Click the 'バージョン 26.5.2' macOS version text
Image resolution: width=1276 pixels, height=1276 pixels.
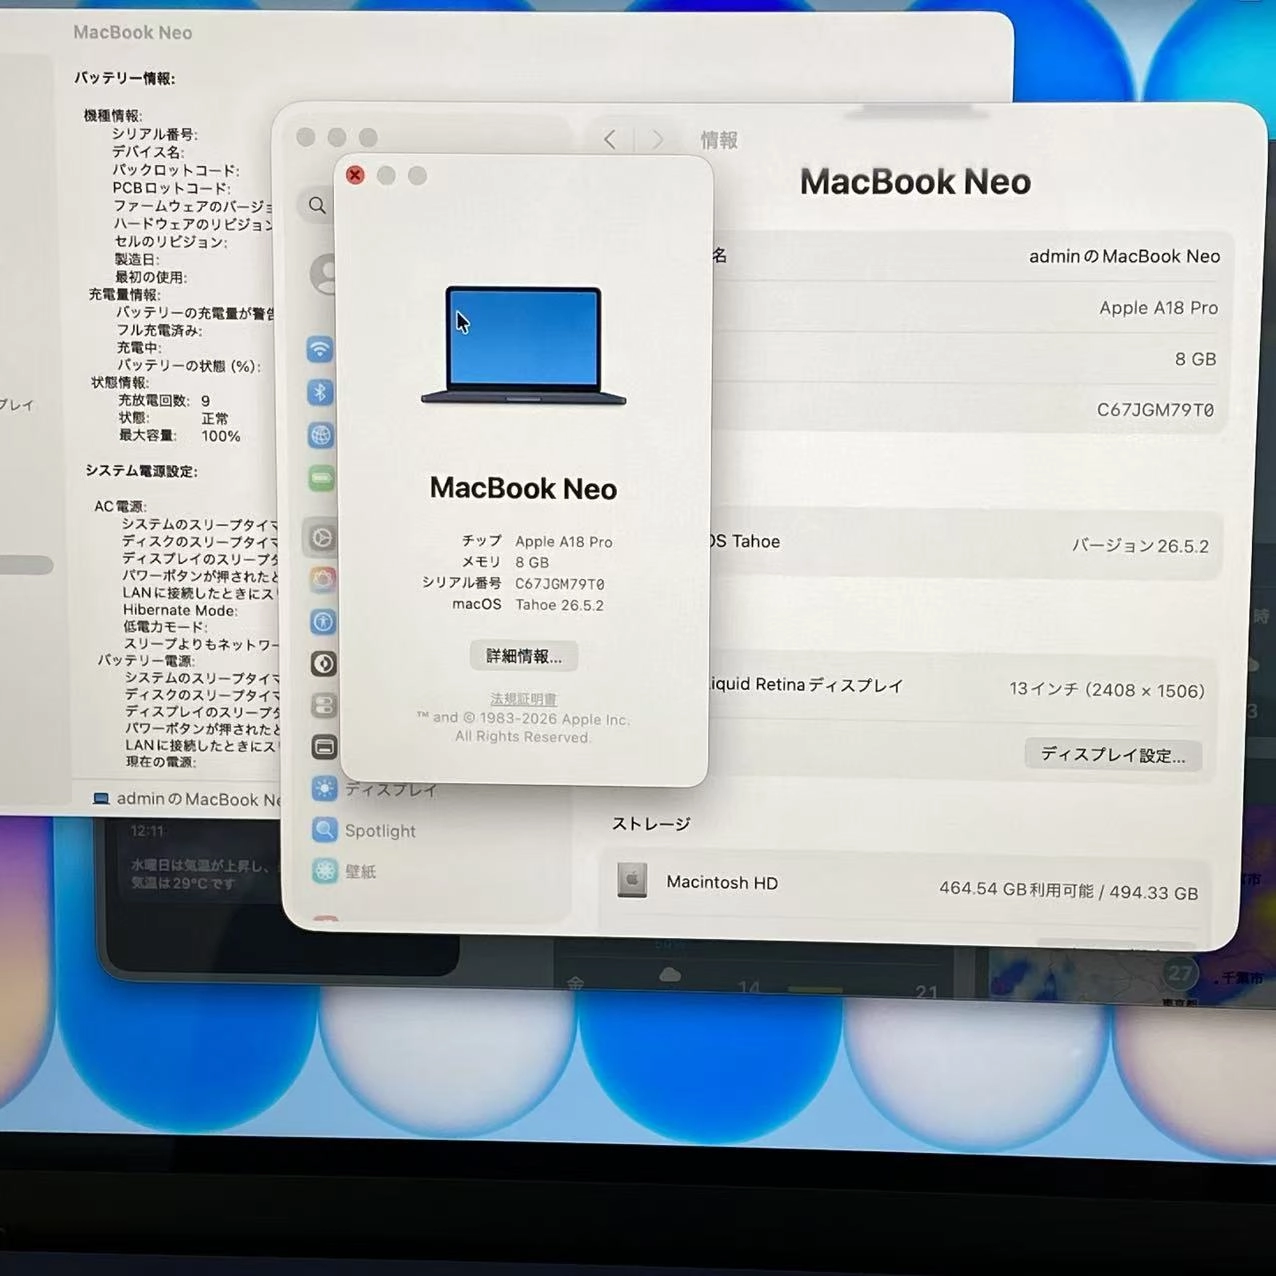pos(1141,546)
